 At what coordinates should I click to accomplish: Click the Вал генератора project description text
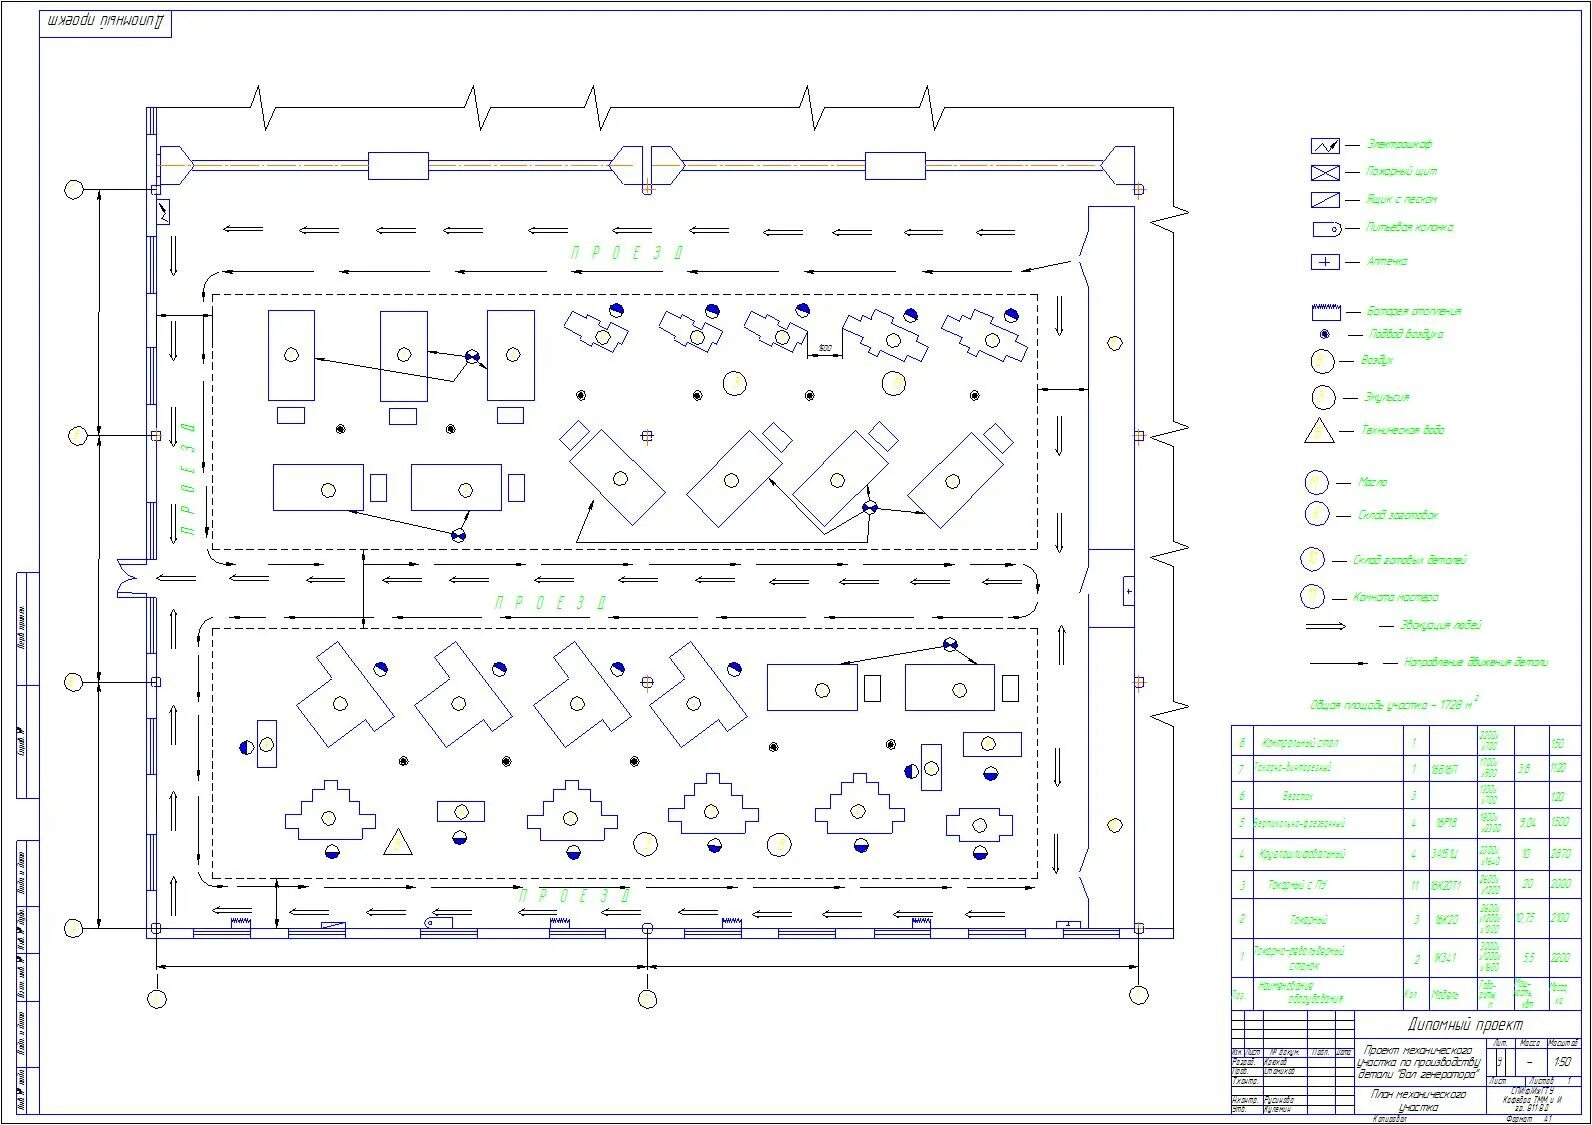tap(1420, 1063)
